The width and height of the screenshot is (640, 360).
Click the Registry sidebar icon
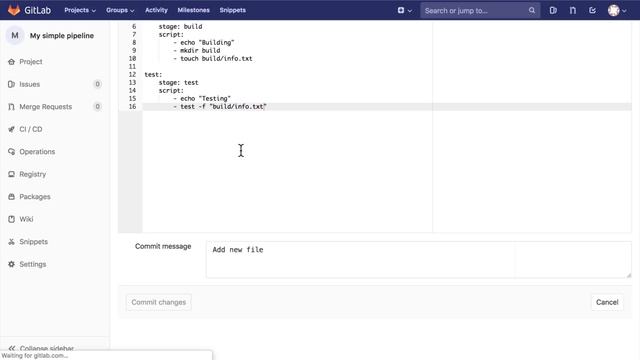click(11, 174)
